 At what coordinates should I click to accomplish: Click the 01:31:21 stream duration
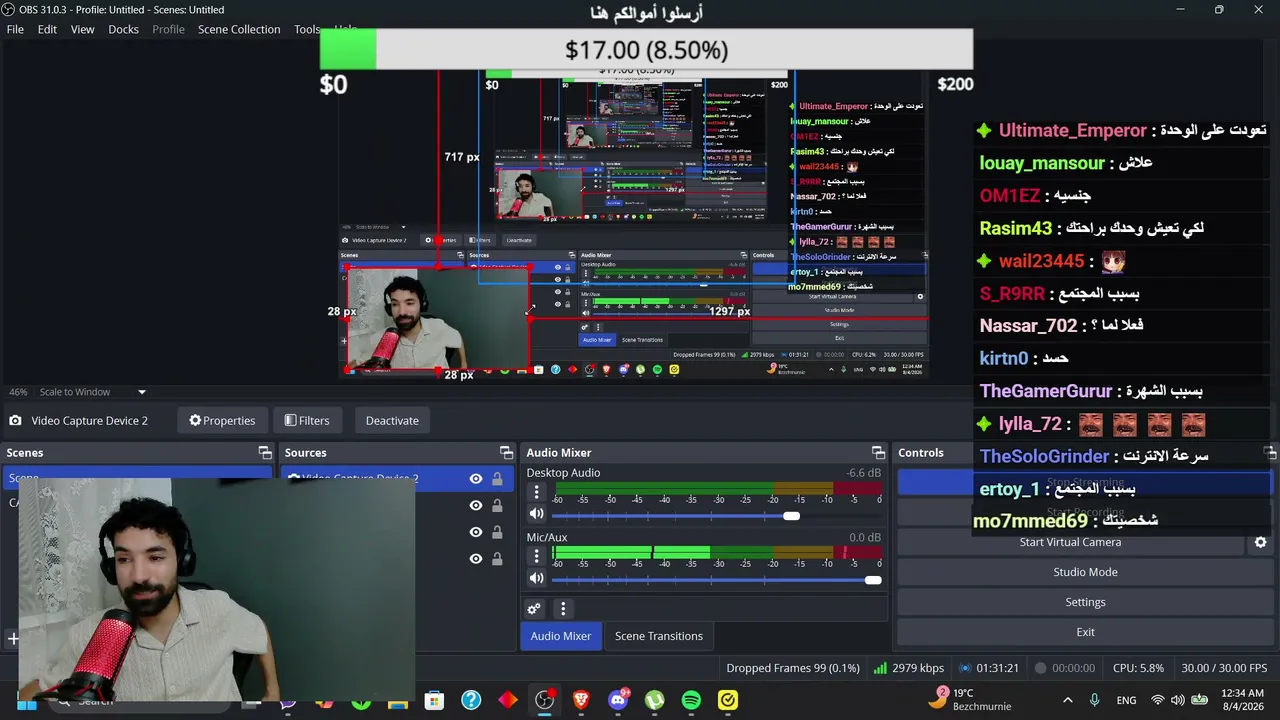click(x=998, y=668)
